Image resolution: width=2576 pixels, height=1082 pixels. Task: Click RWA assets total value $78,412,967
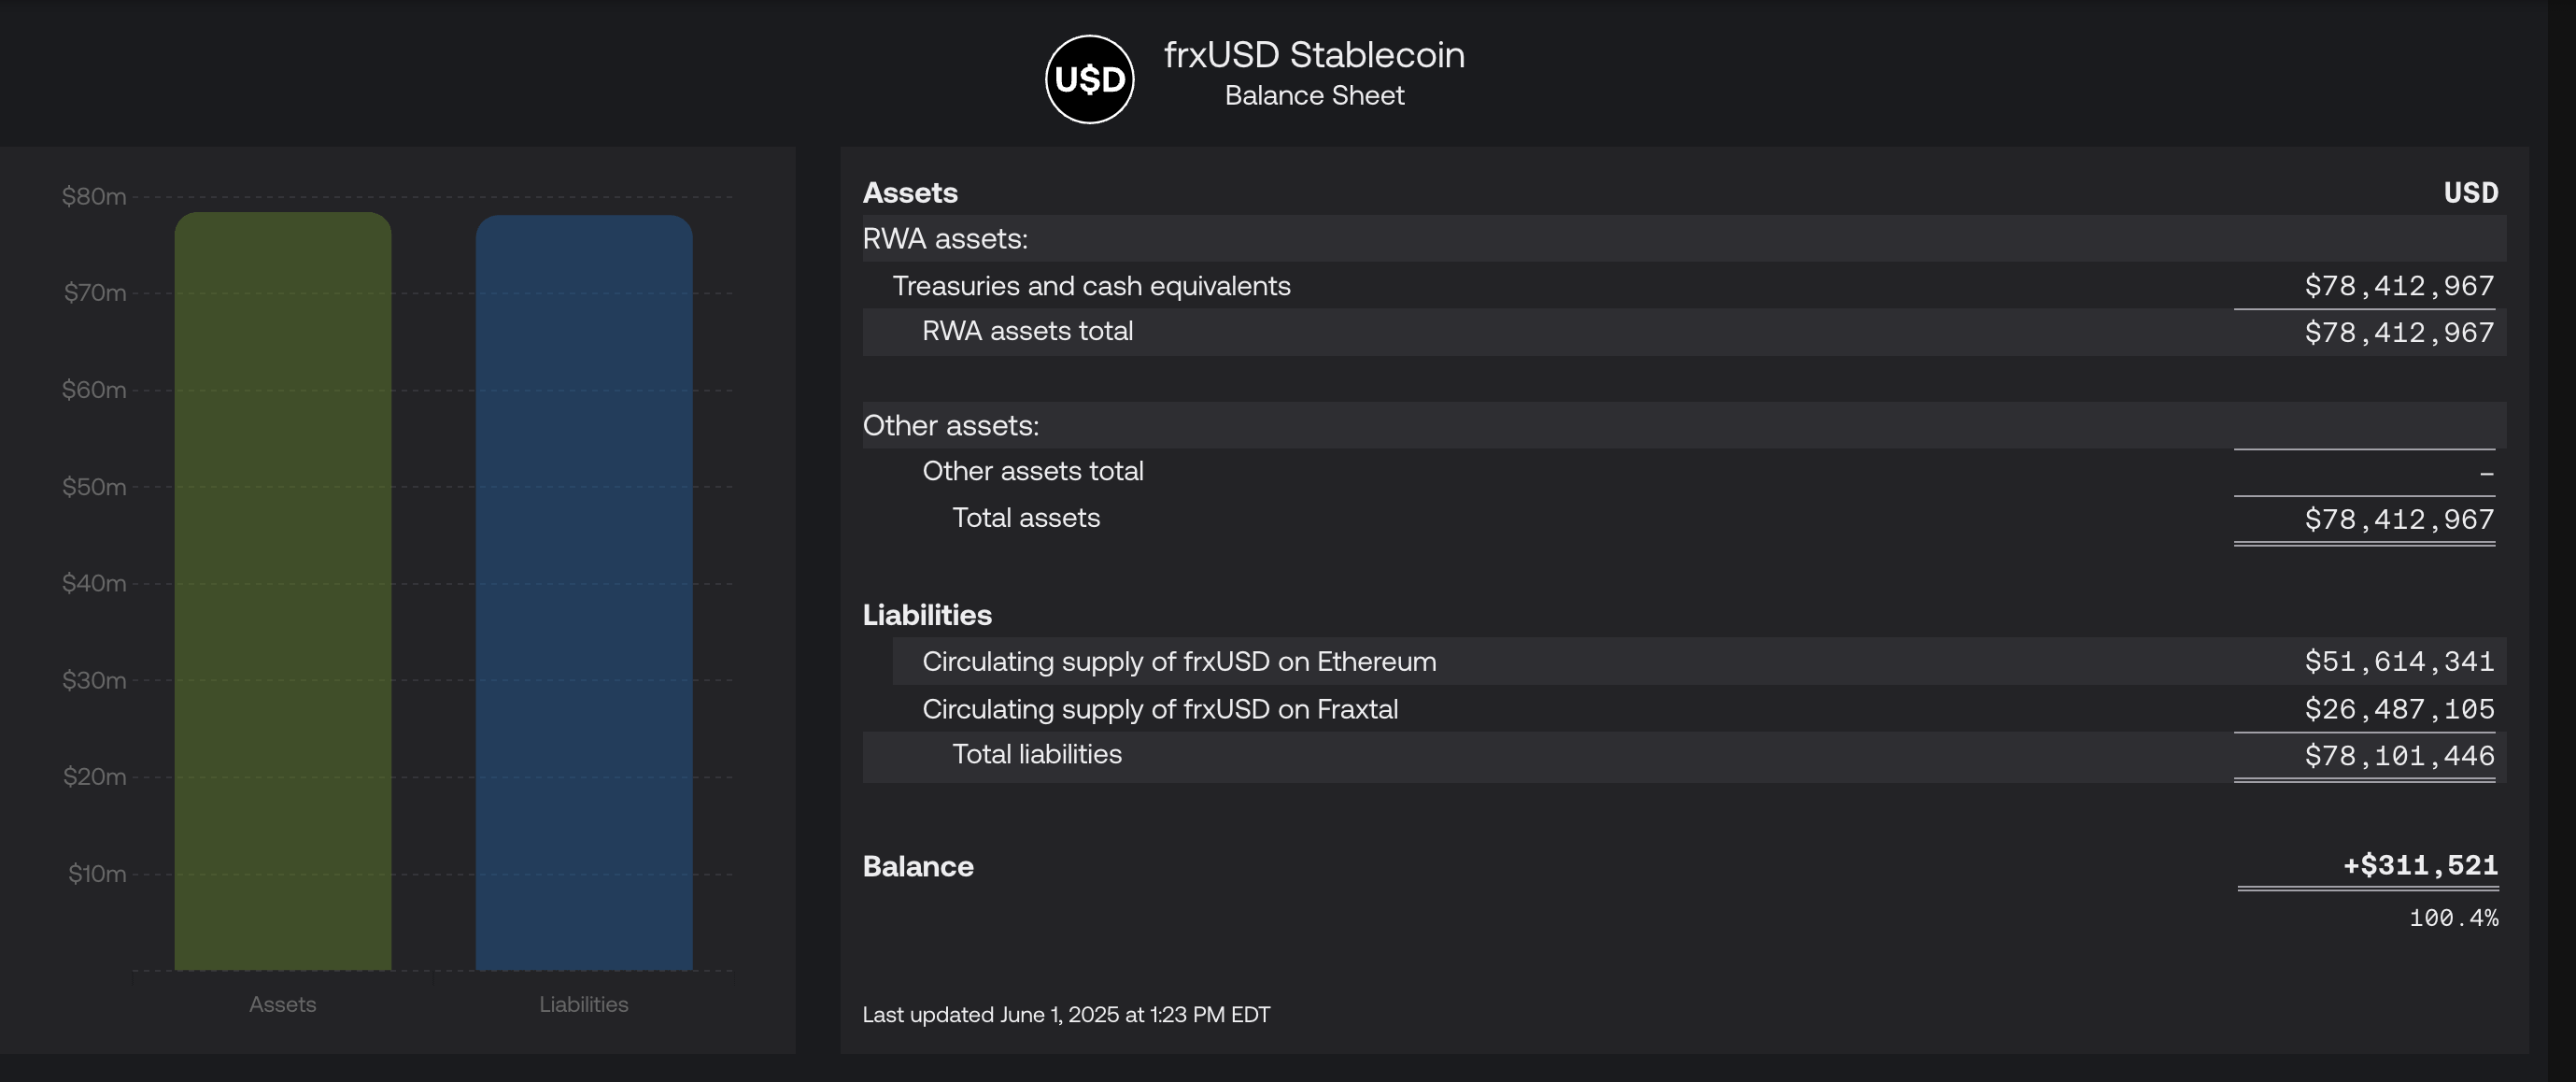click(2399, 332)
